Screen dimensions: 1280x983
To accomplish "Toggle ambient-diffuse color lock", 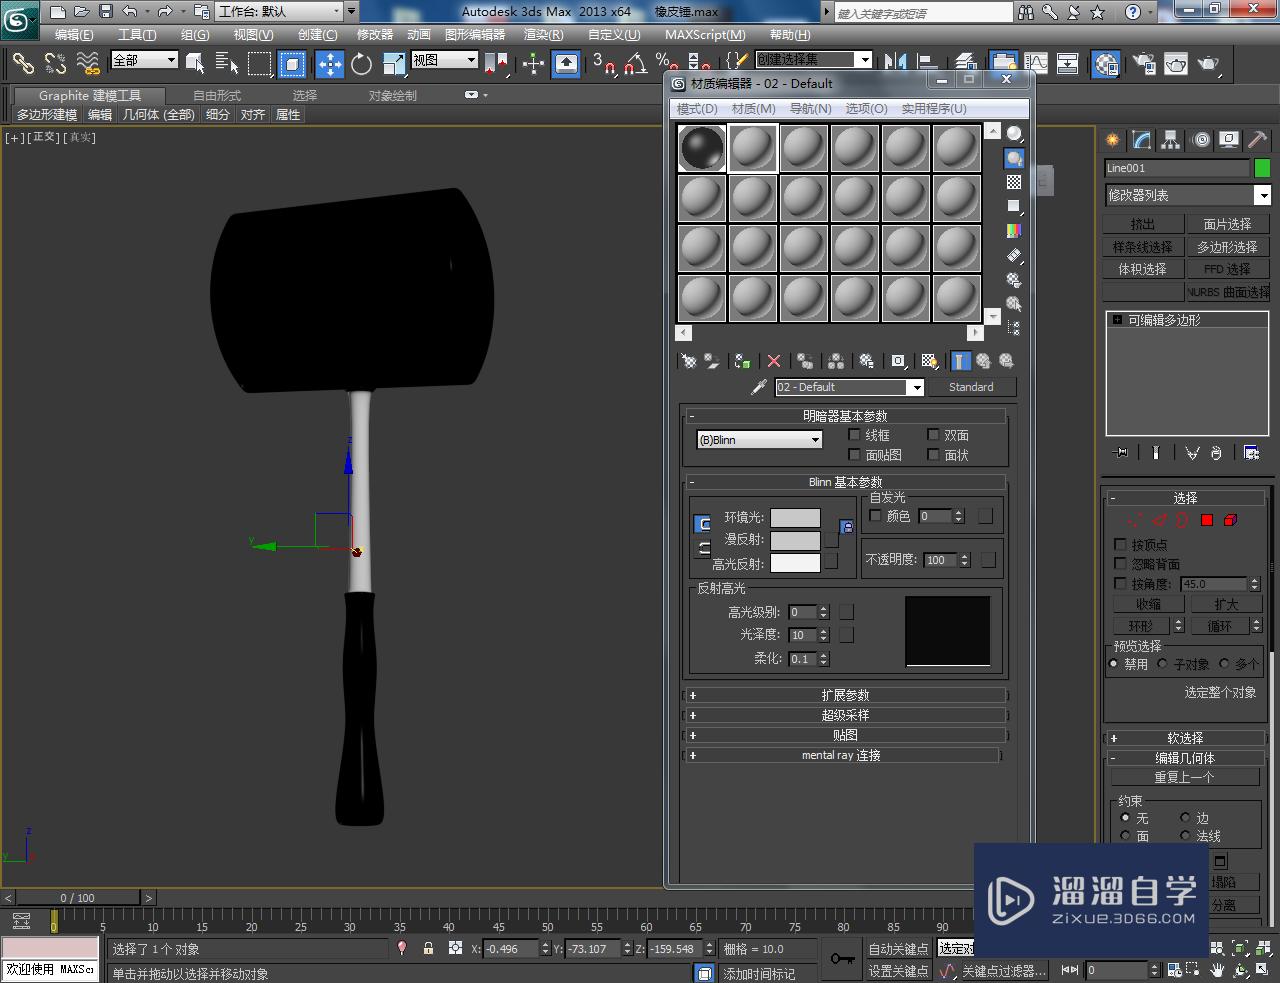I will (x=847, y=527).
